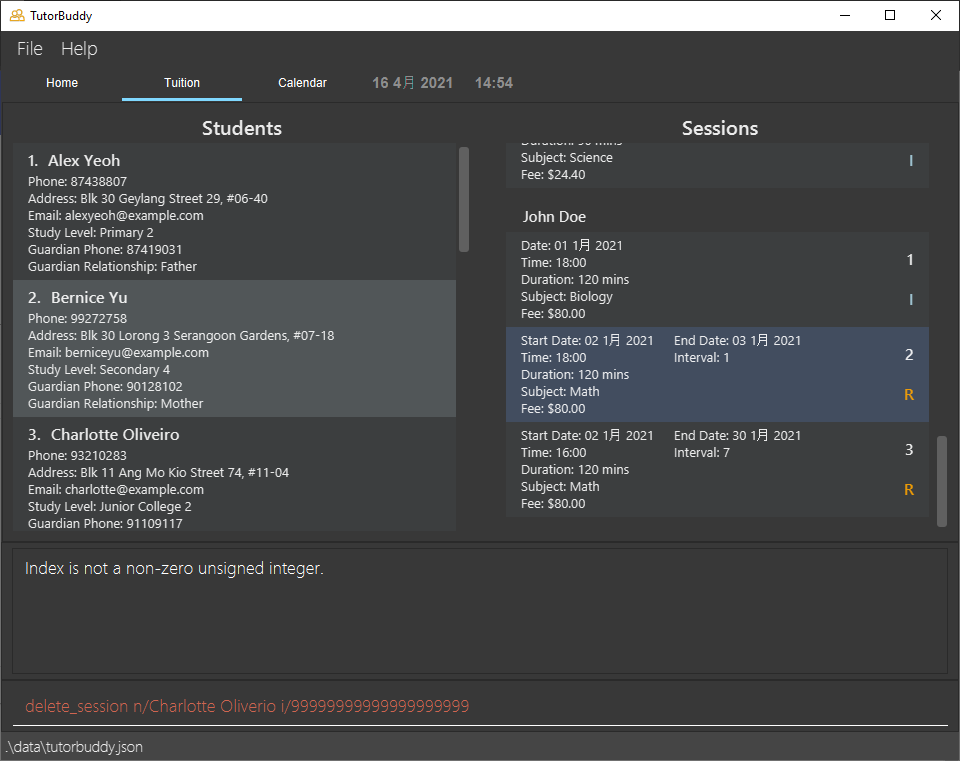Viewport: 960px width, 761px height.
Task: Click the result message display box
Action: click(x=480, y=610)
